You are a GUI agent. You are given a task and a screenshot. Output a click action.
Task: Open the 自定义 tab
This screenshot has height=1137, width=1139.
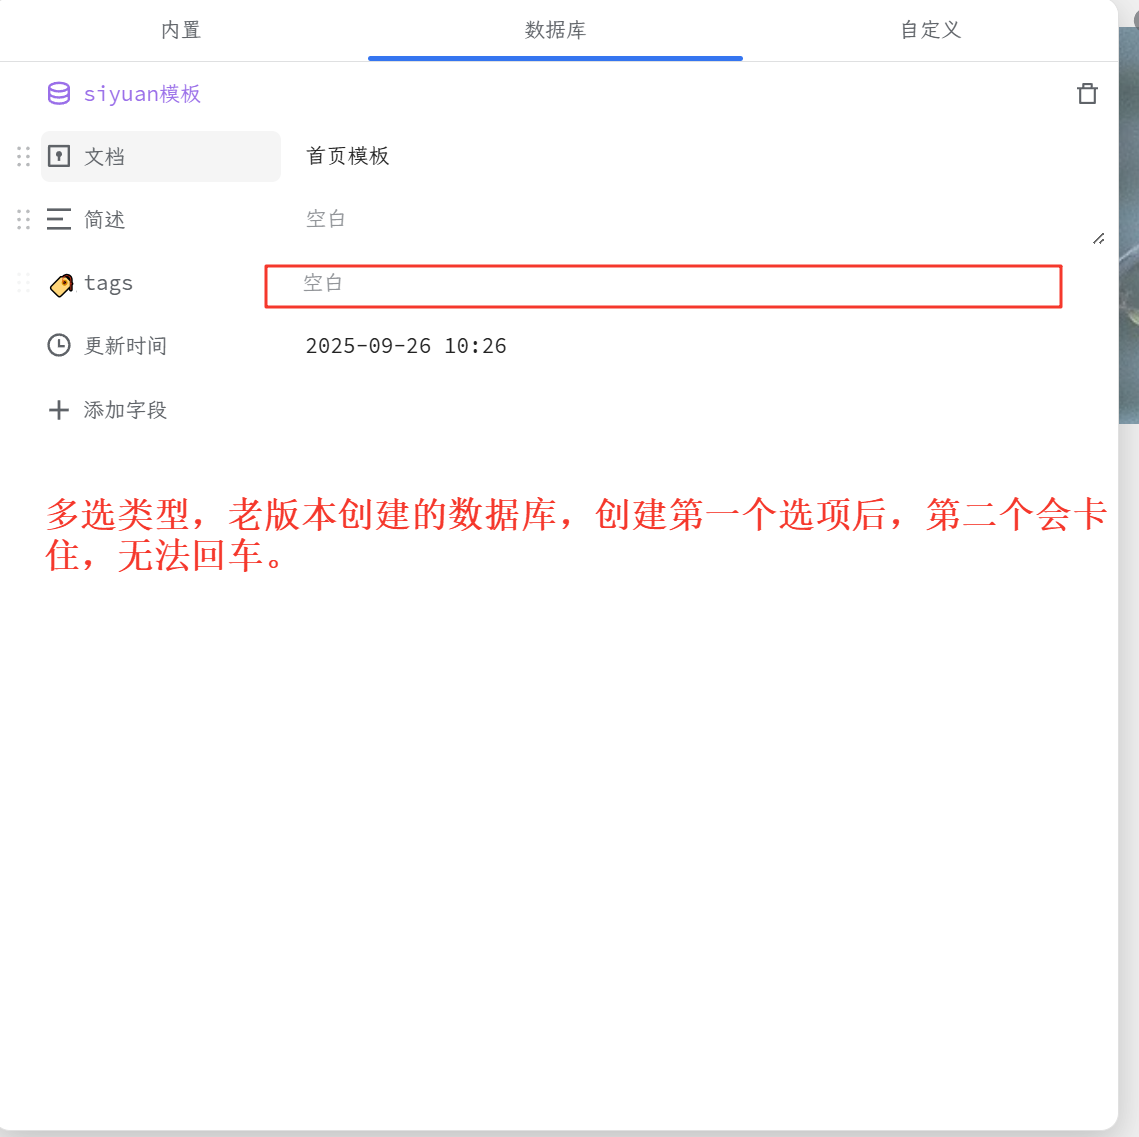point(930,30)
